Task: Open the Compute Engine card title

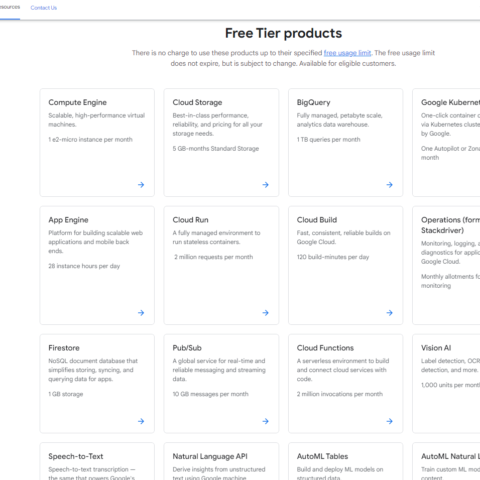Action: (x=77, y=102)
